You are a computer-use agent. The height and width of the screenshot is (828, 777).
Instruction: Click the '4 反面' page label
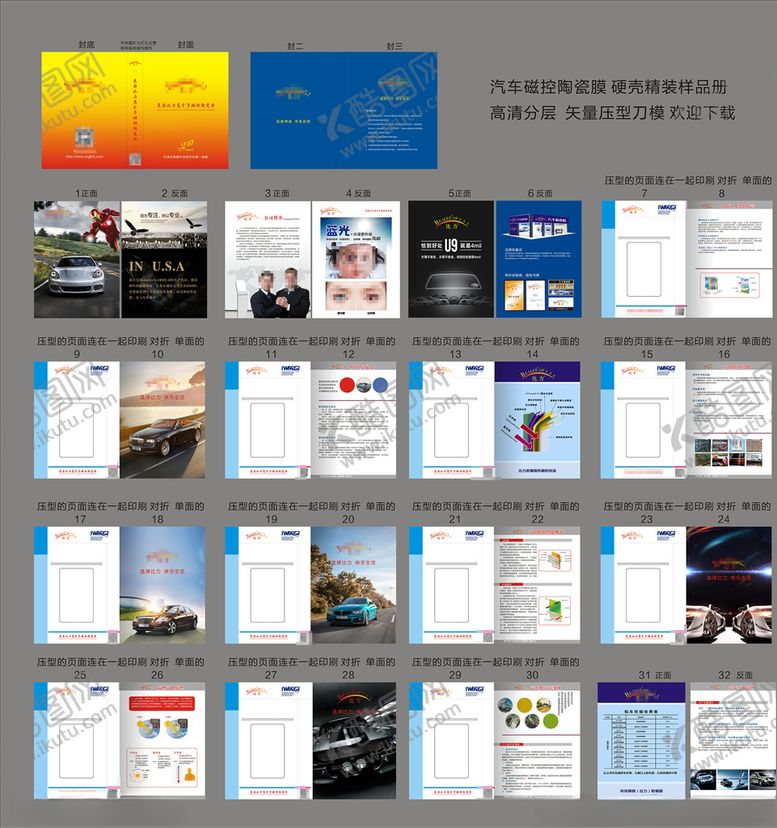359,193
